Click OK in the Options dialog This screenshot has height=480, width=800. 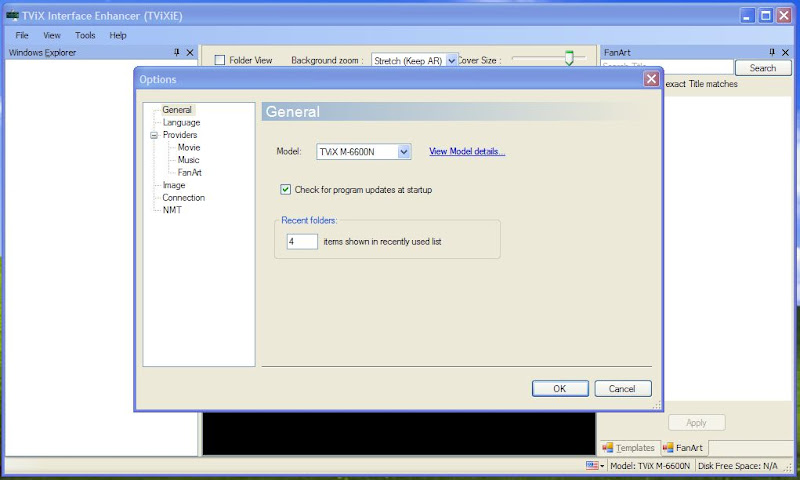[560, 388]
